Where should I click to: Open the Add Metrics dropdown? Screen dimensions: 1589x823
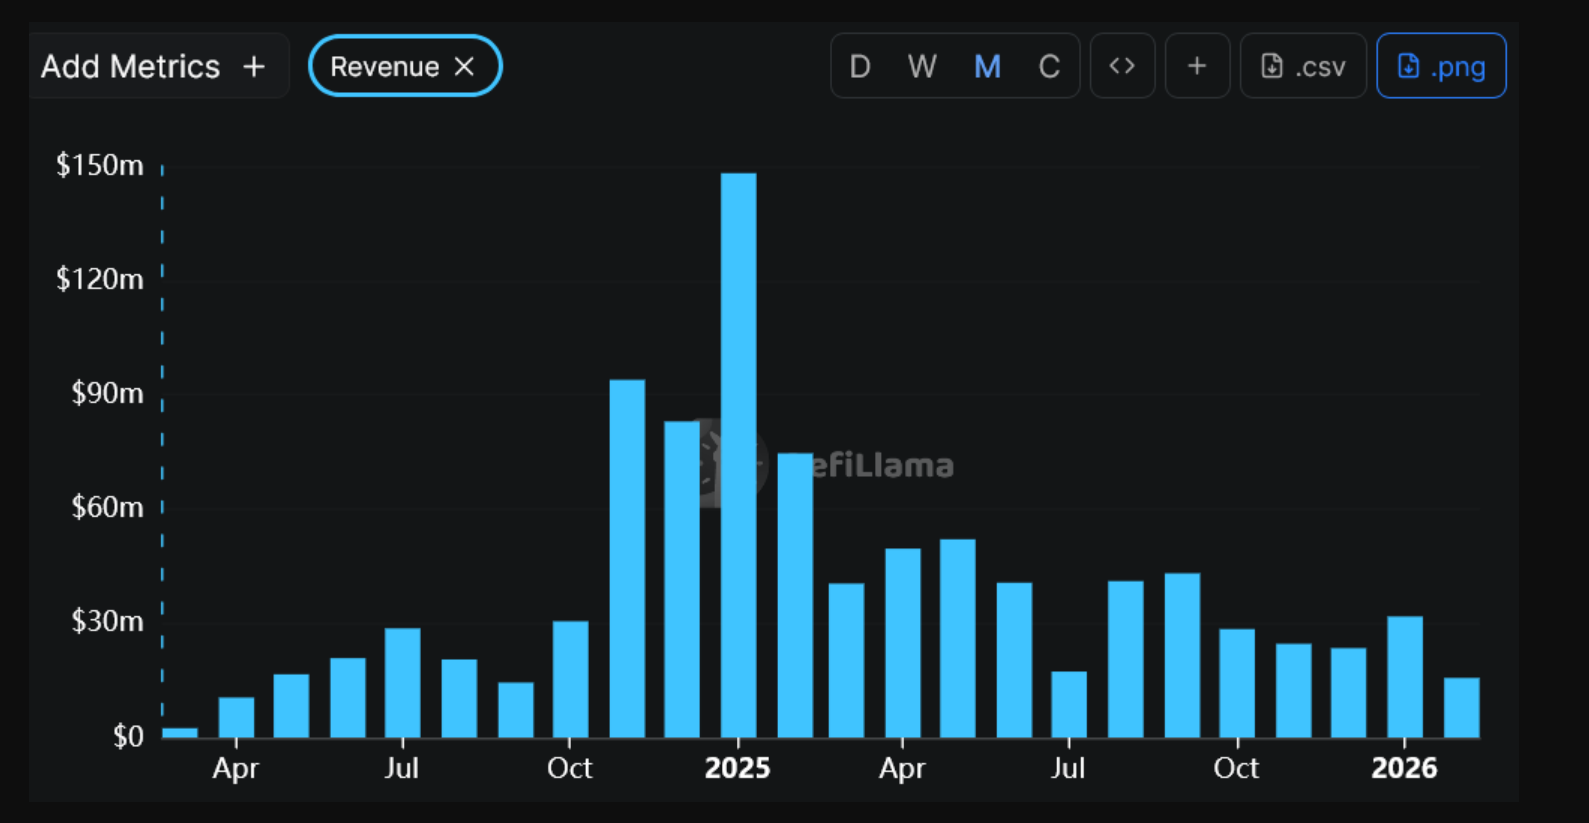coord(130,67)
